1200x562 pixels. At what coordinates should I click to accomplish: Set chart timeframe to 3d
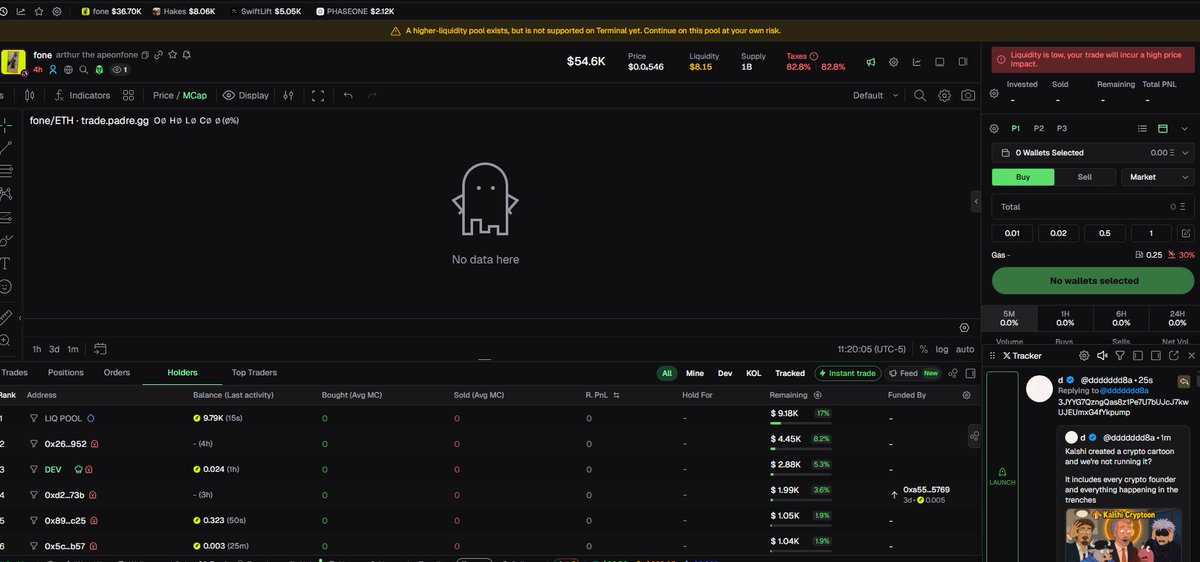tap(55, 349)
